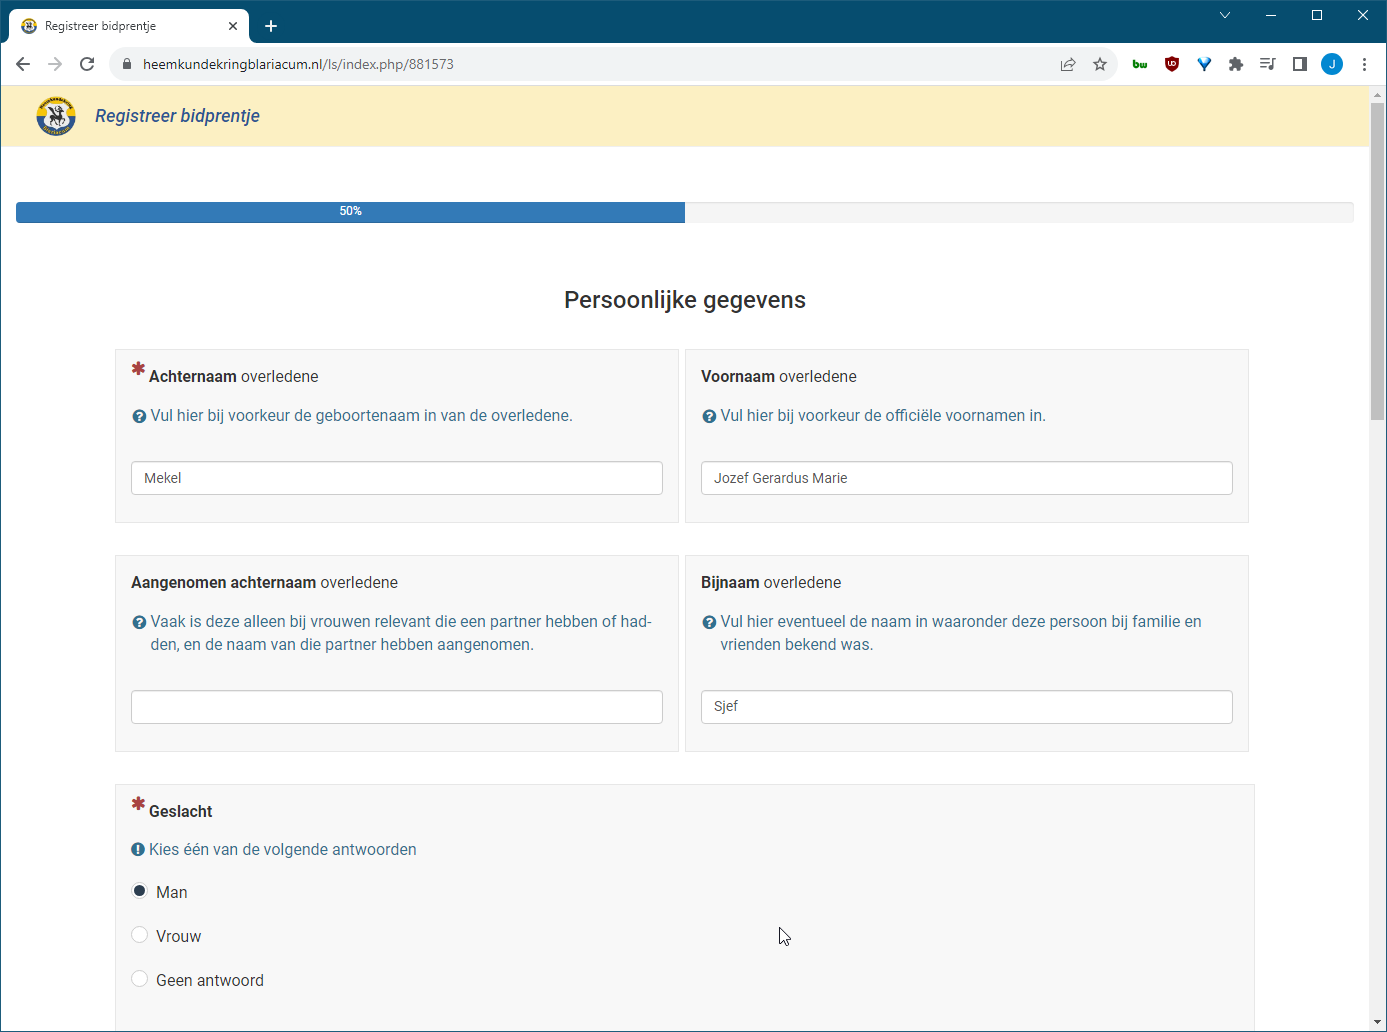Click the Persoonlijke gegevens heading

pyautogui.click(x=685, y=300)
